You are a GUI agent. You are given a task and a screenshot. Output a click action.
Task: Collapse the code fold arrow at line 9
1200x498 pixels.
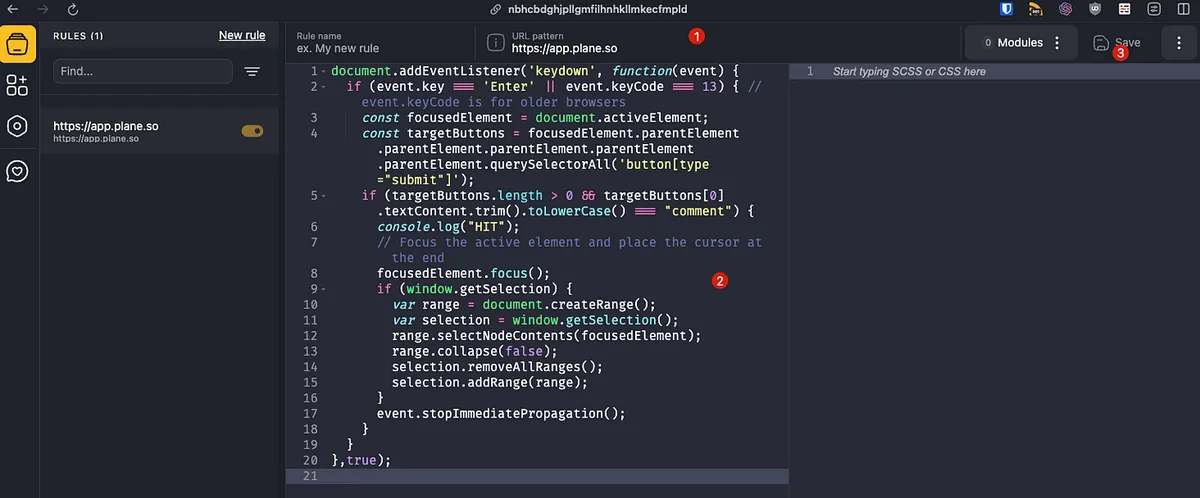tap(323, 289)
